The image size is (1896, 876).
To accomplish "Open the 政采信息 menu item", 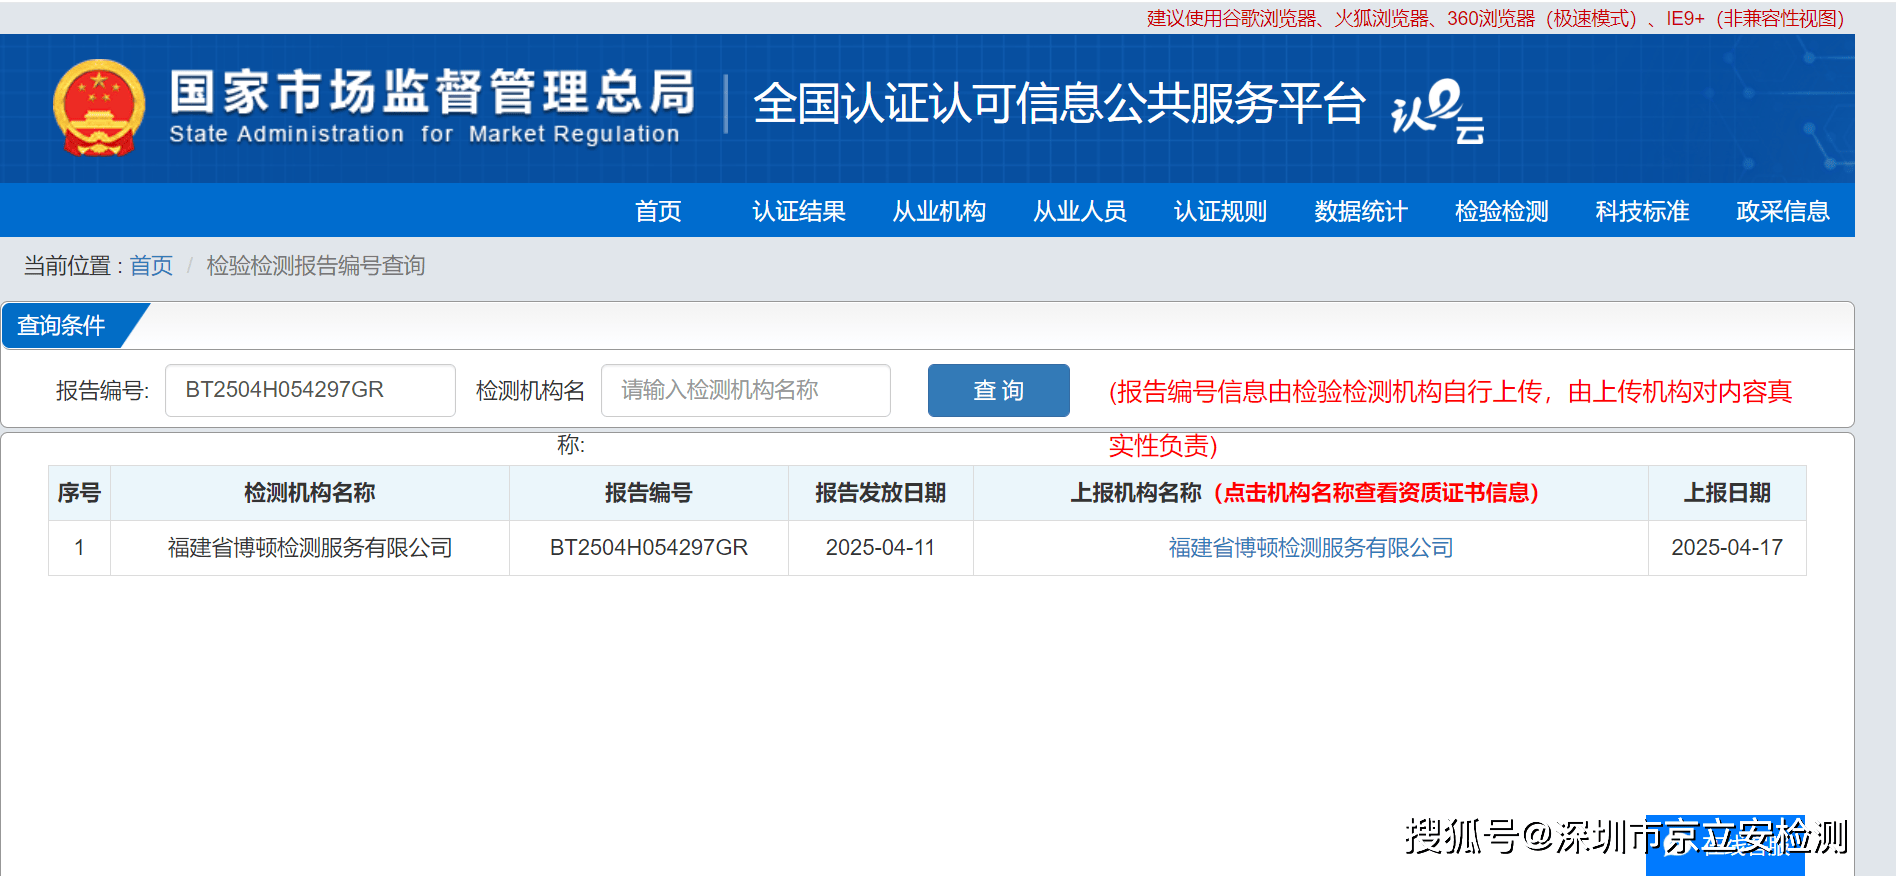I will [1783, 211].
